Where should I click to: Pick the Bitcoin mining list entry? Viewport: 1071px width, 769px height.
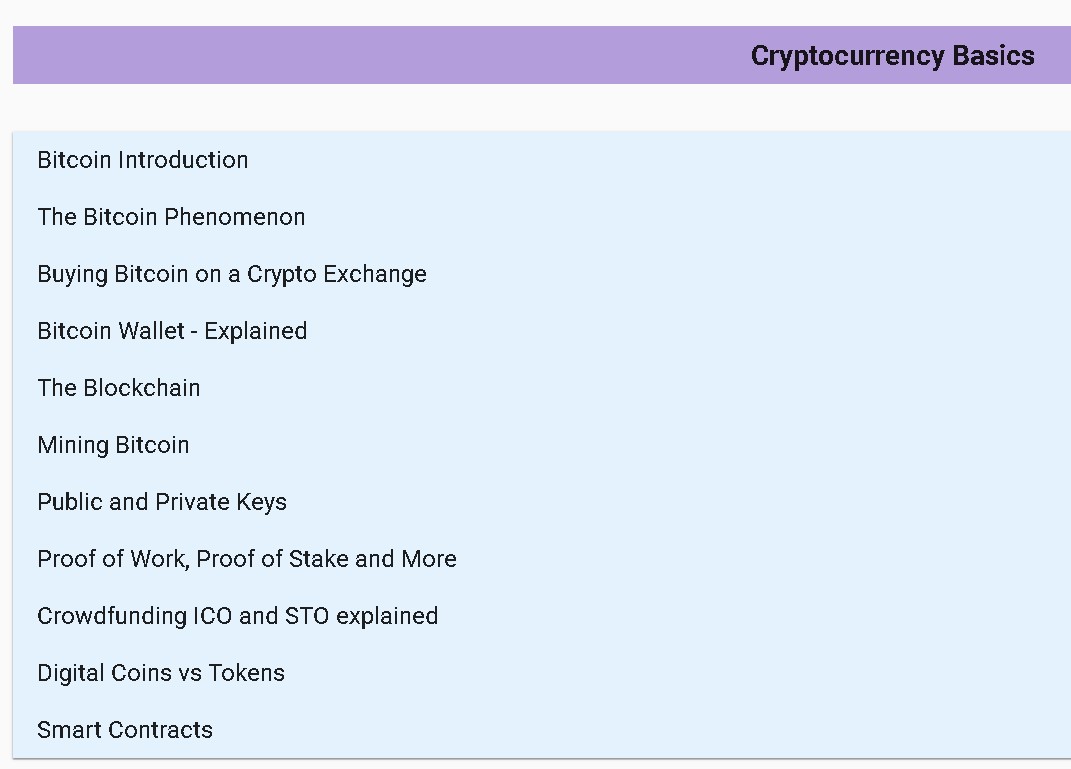pyautogui.click(x=113, y=445)
